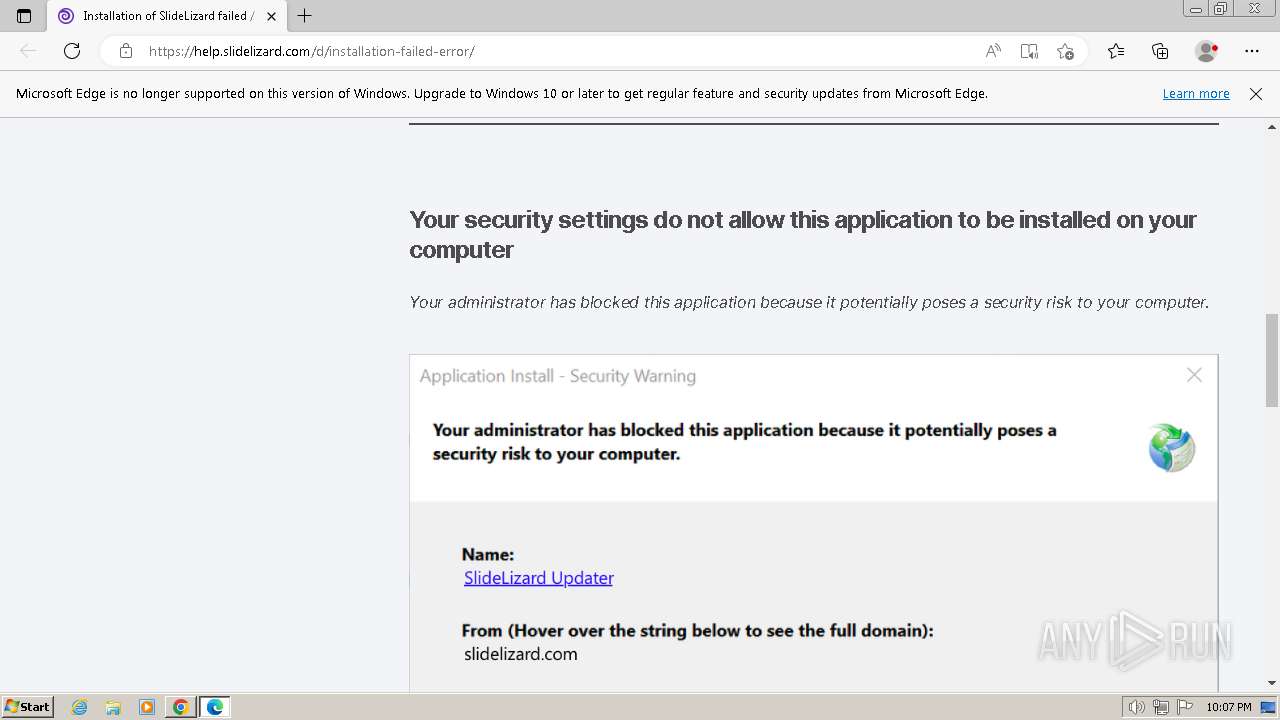This screenshot has height=720, width=1280.
Task: Open the Action Center flag icon
Action: tap(1184, 707)
